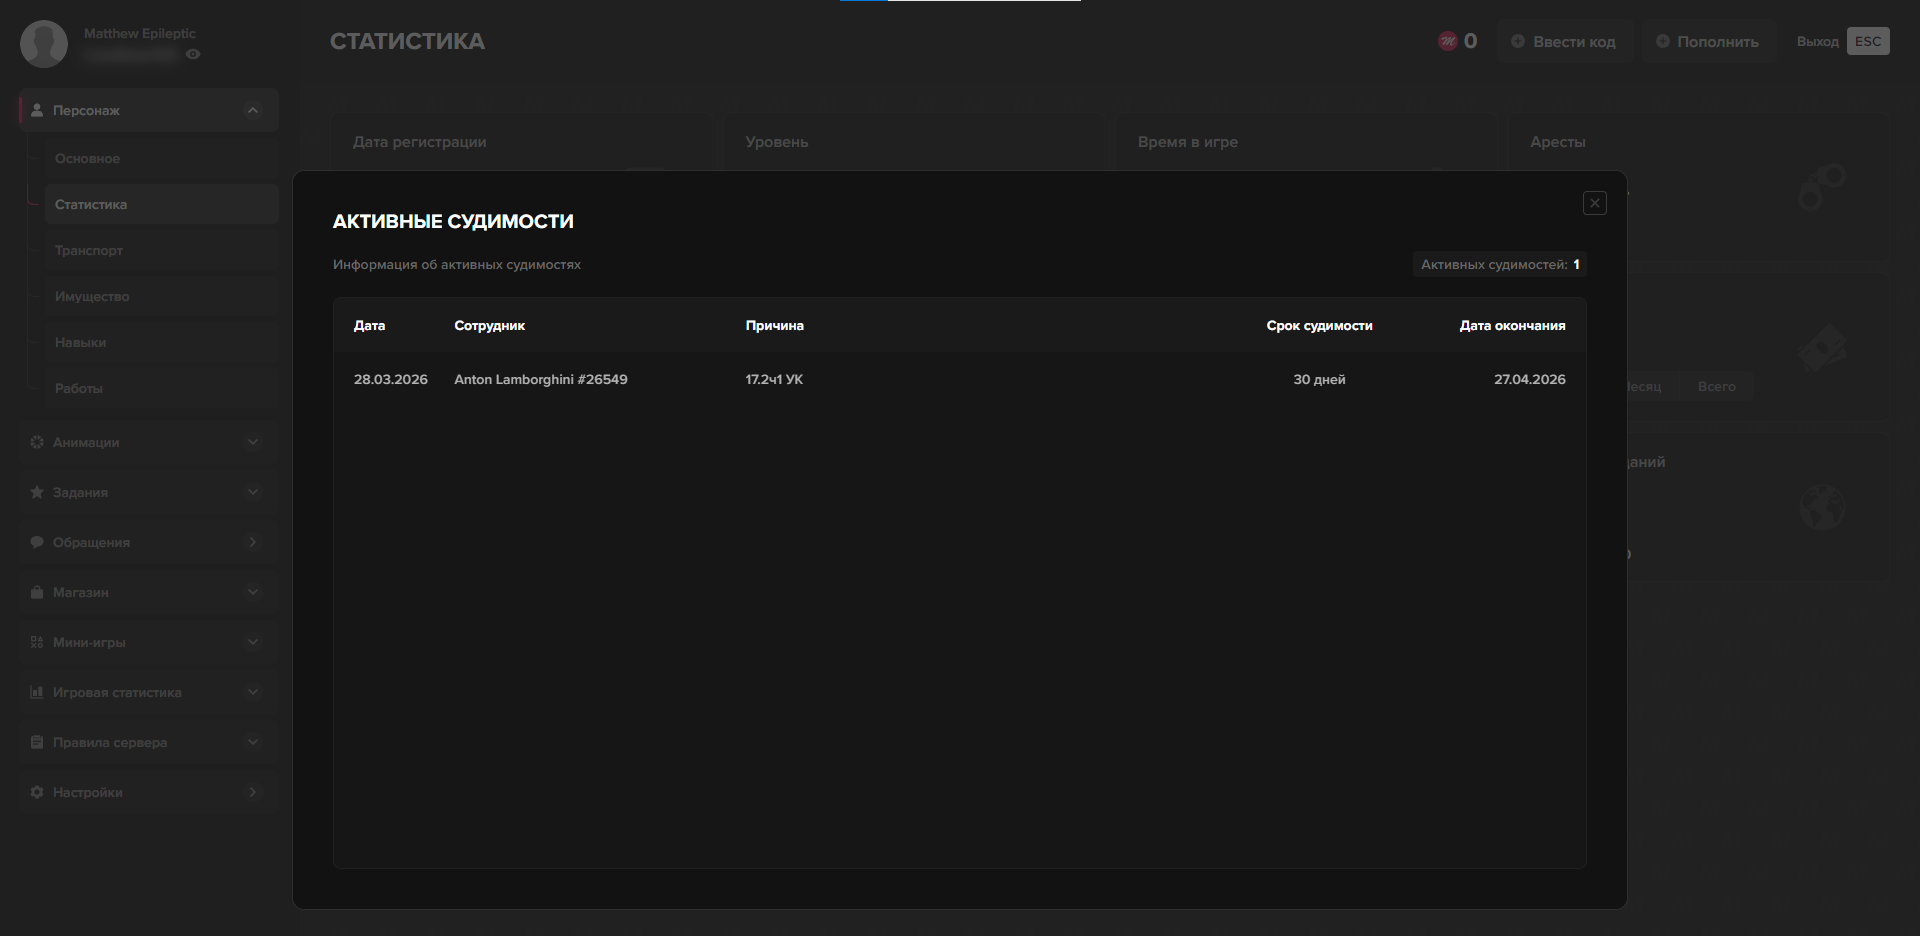The height and width of the screenshot is (936, 1920).
Task: Click the Обращения speech bubble icon
Action: pyautogui.click(x=37, y=542)
